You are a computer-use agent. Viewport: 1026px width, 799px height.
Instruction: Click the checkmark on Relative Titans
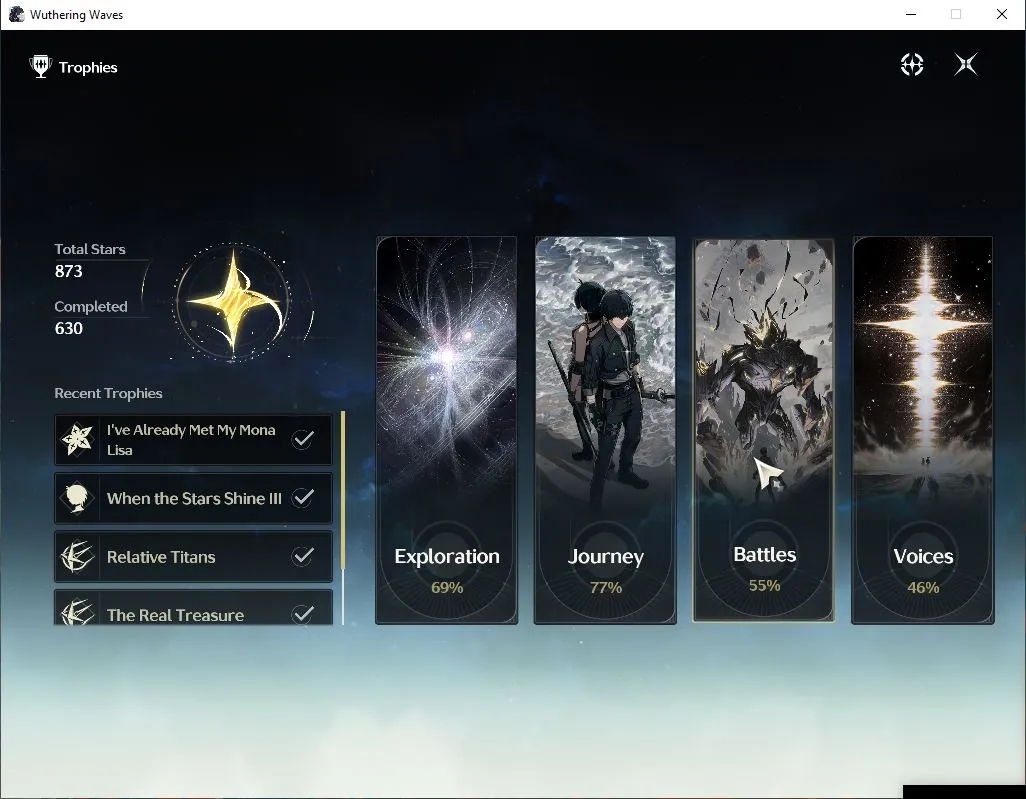point(303,556)
